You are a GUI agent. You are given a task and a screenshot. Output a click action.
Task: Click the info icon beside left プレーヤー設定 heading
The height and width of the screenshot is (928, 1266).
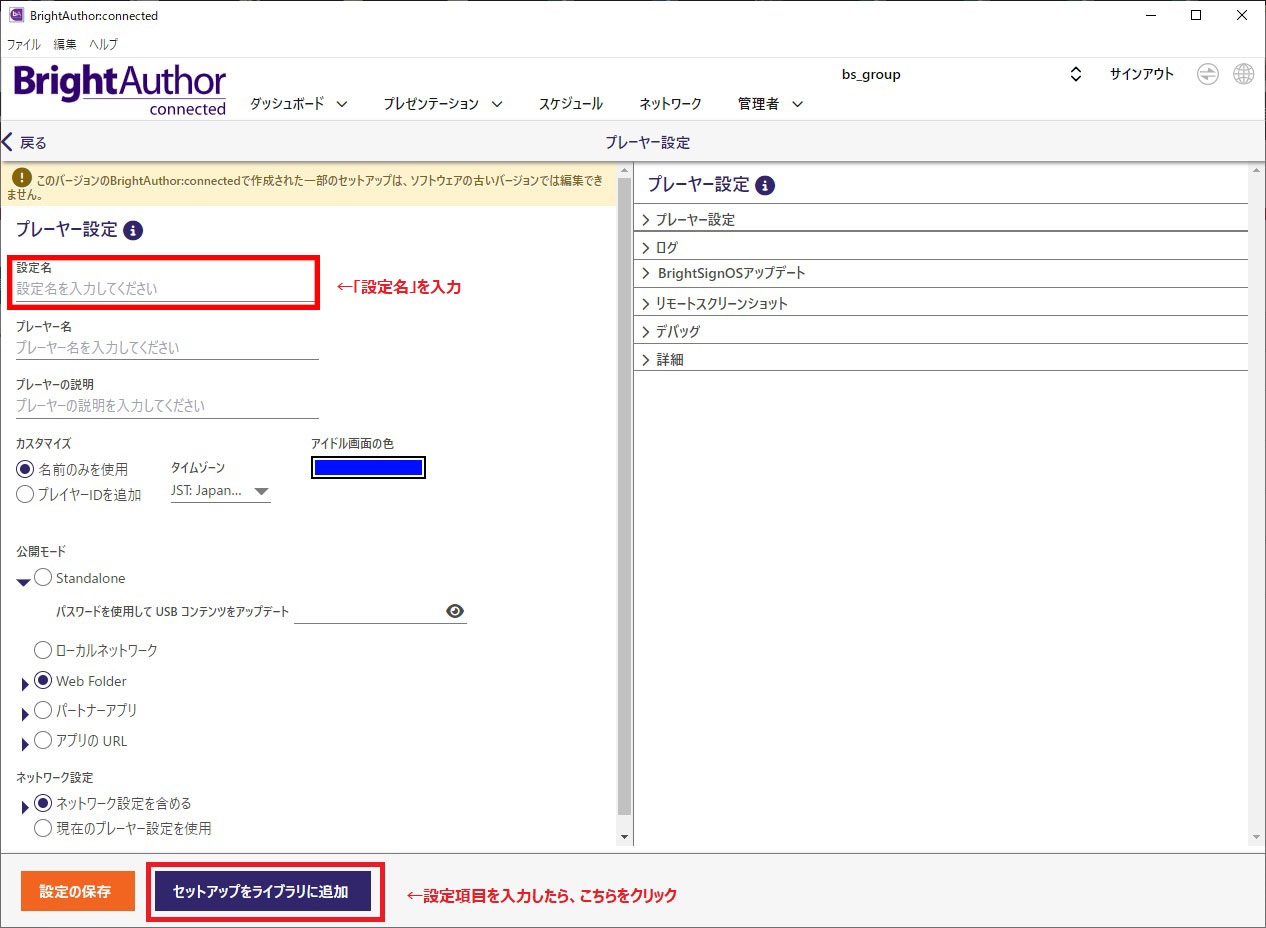point(133,231)
